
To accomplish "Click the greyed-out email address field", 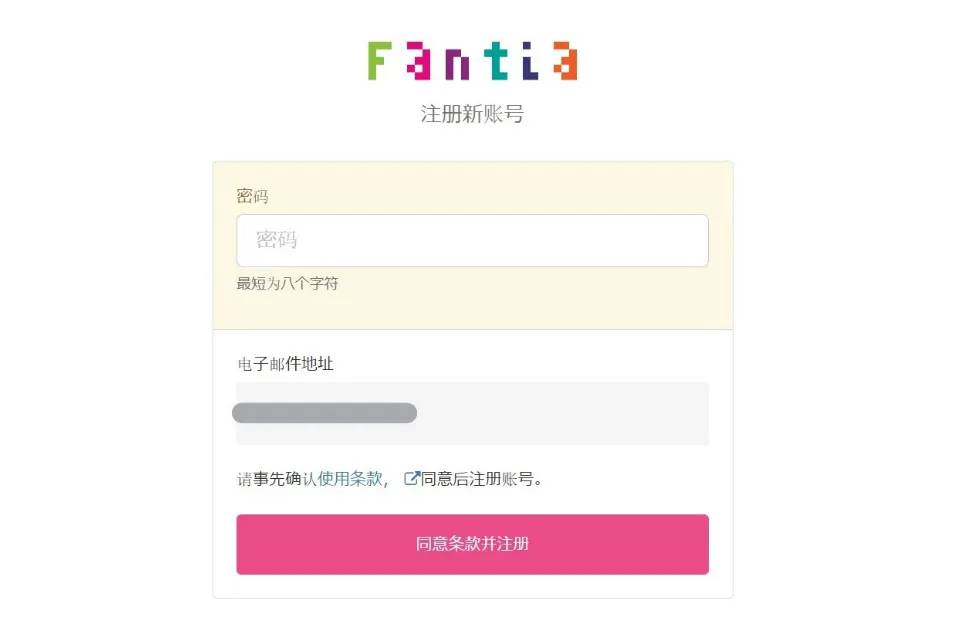I will pos(472,413).
